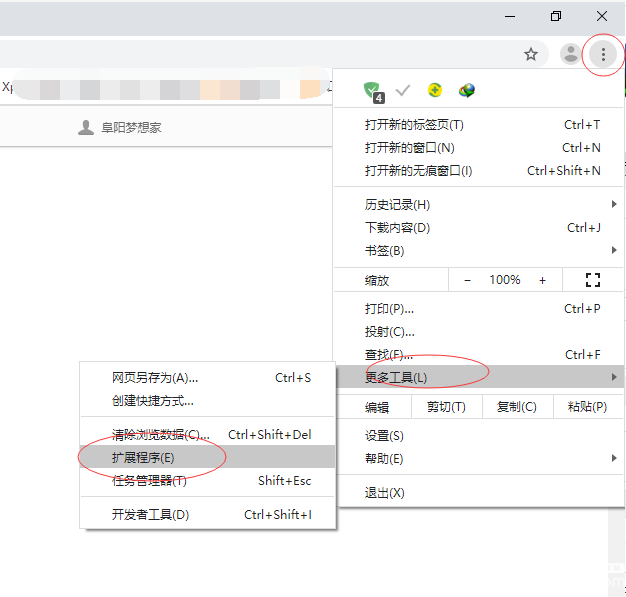Open a new tab via 打开新的标签页(T)
Screen dimensions: 626x597
479,125
